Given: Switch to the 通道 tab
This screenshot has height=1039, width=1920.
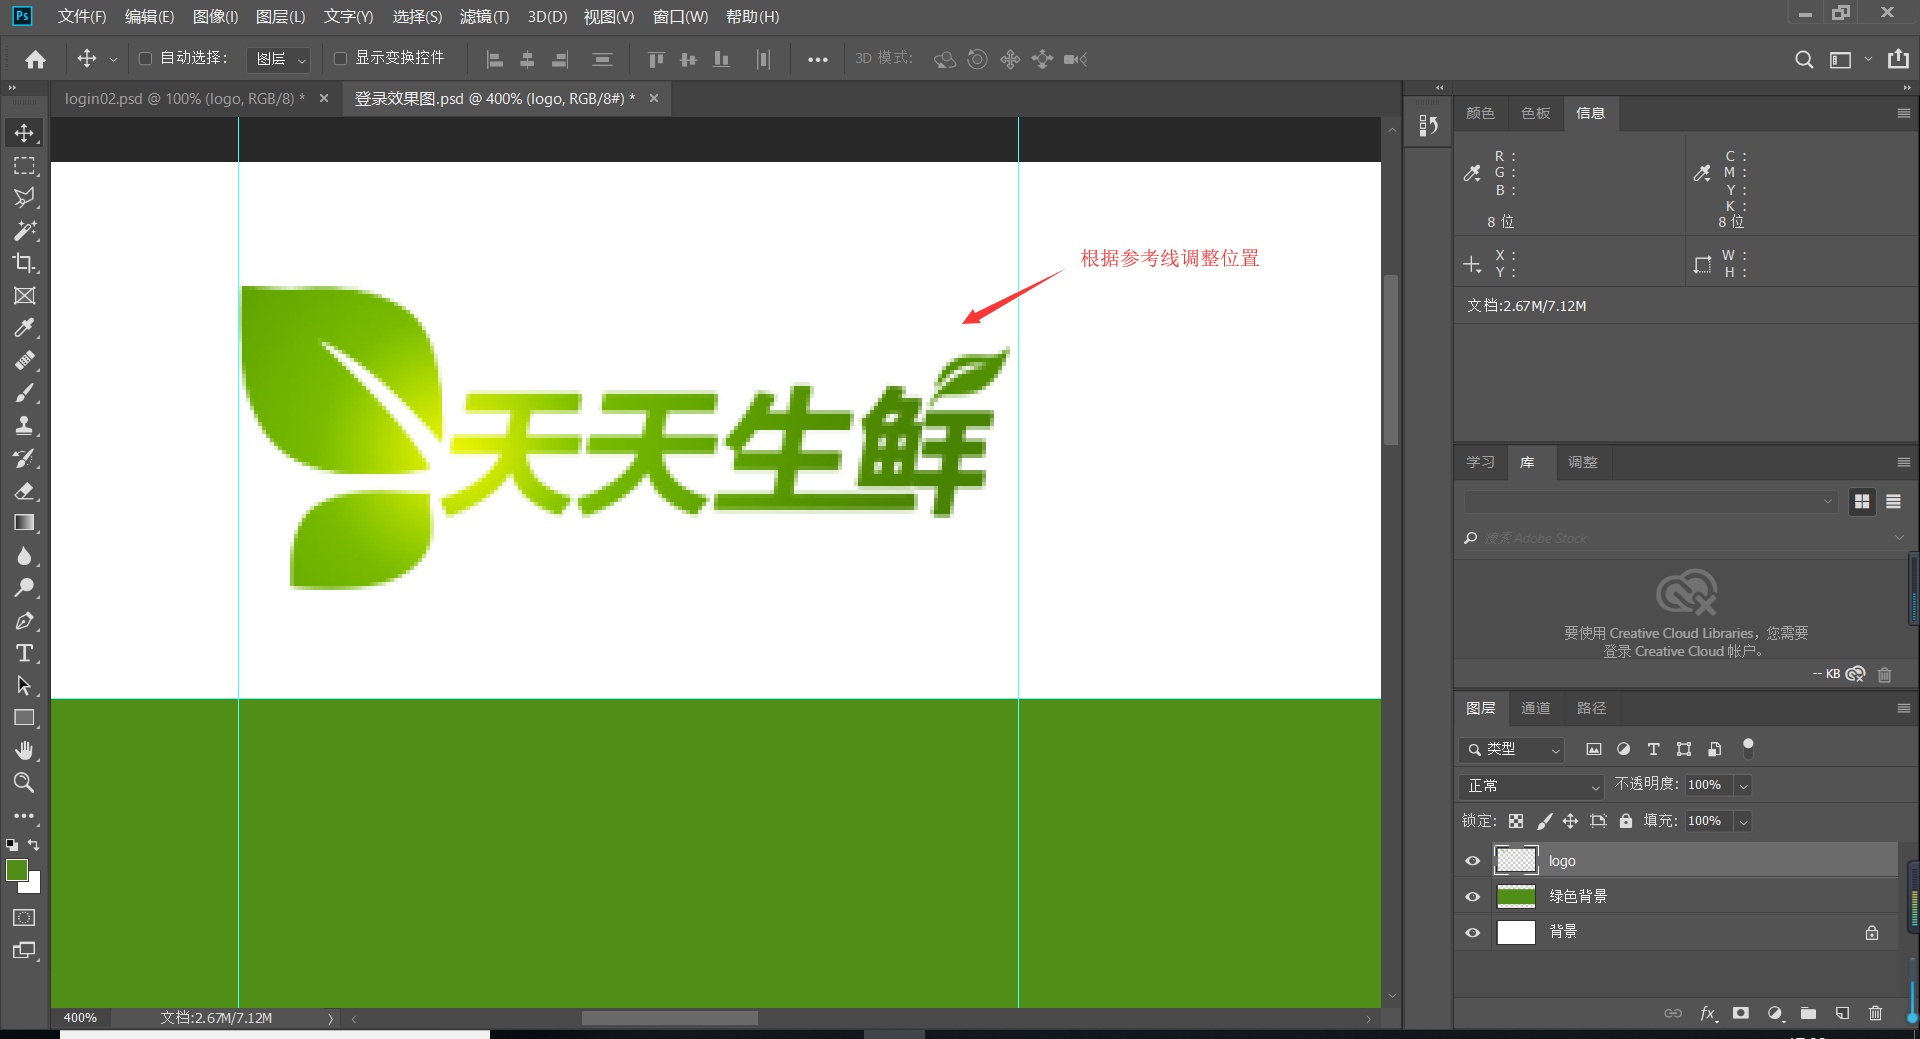Looking at the screenshot, I should point(1535,708).
